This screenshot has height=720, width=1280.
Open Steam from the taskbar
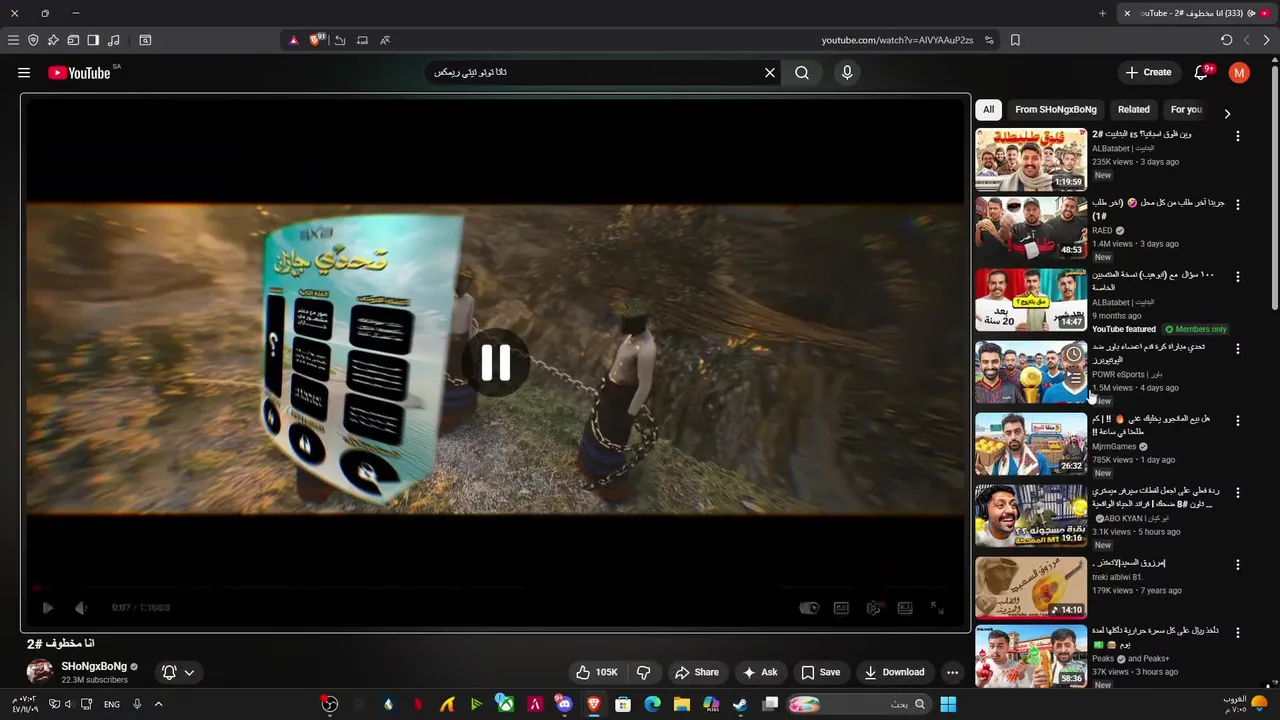[740, 704]
